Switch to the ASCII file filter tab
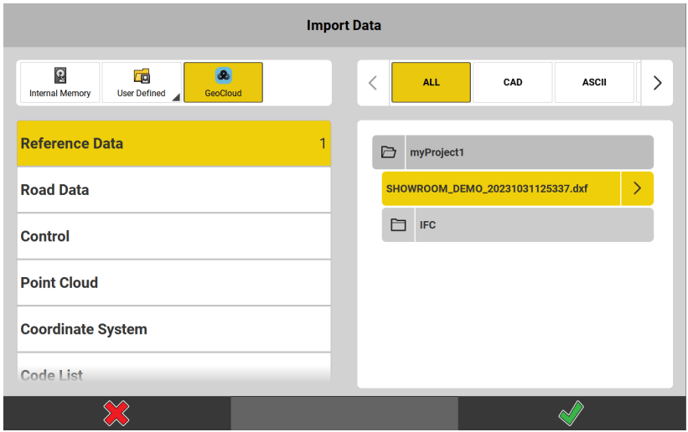The image size is (688, 432). (594, 83)
